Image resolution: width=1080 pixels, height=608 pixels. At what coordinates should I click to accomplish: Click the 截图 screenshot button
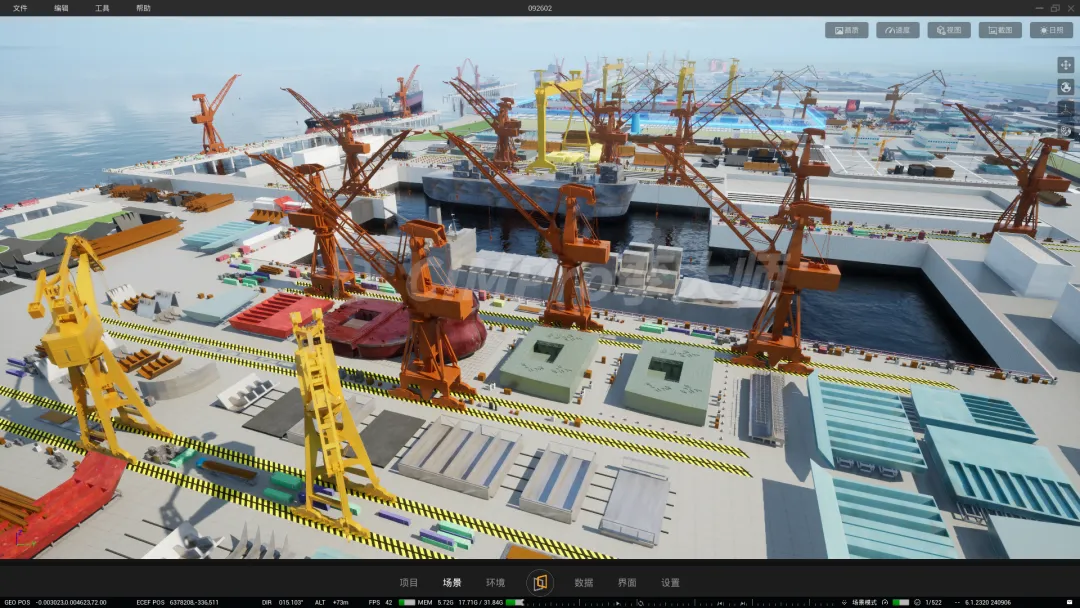[x=1000, y=30]
